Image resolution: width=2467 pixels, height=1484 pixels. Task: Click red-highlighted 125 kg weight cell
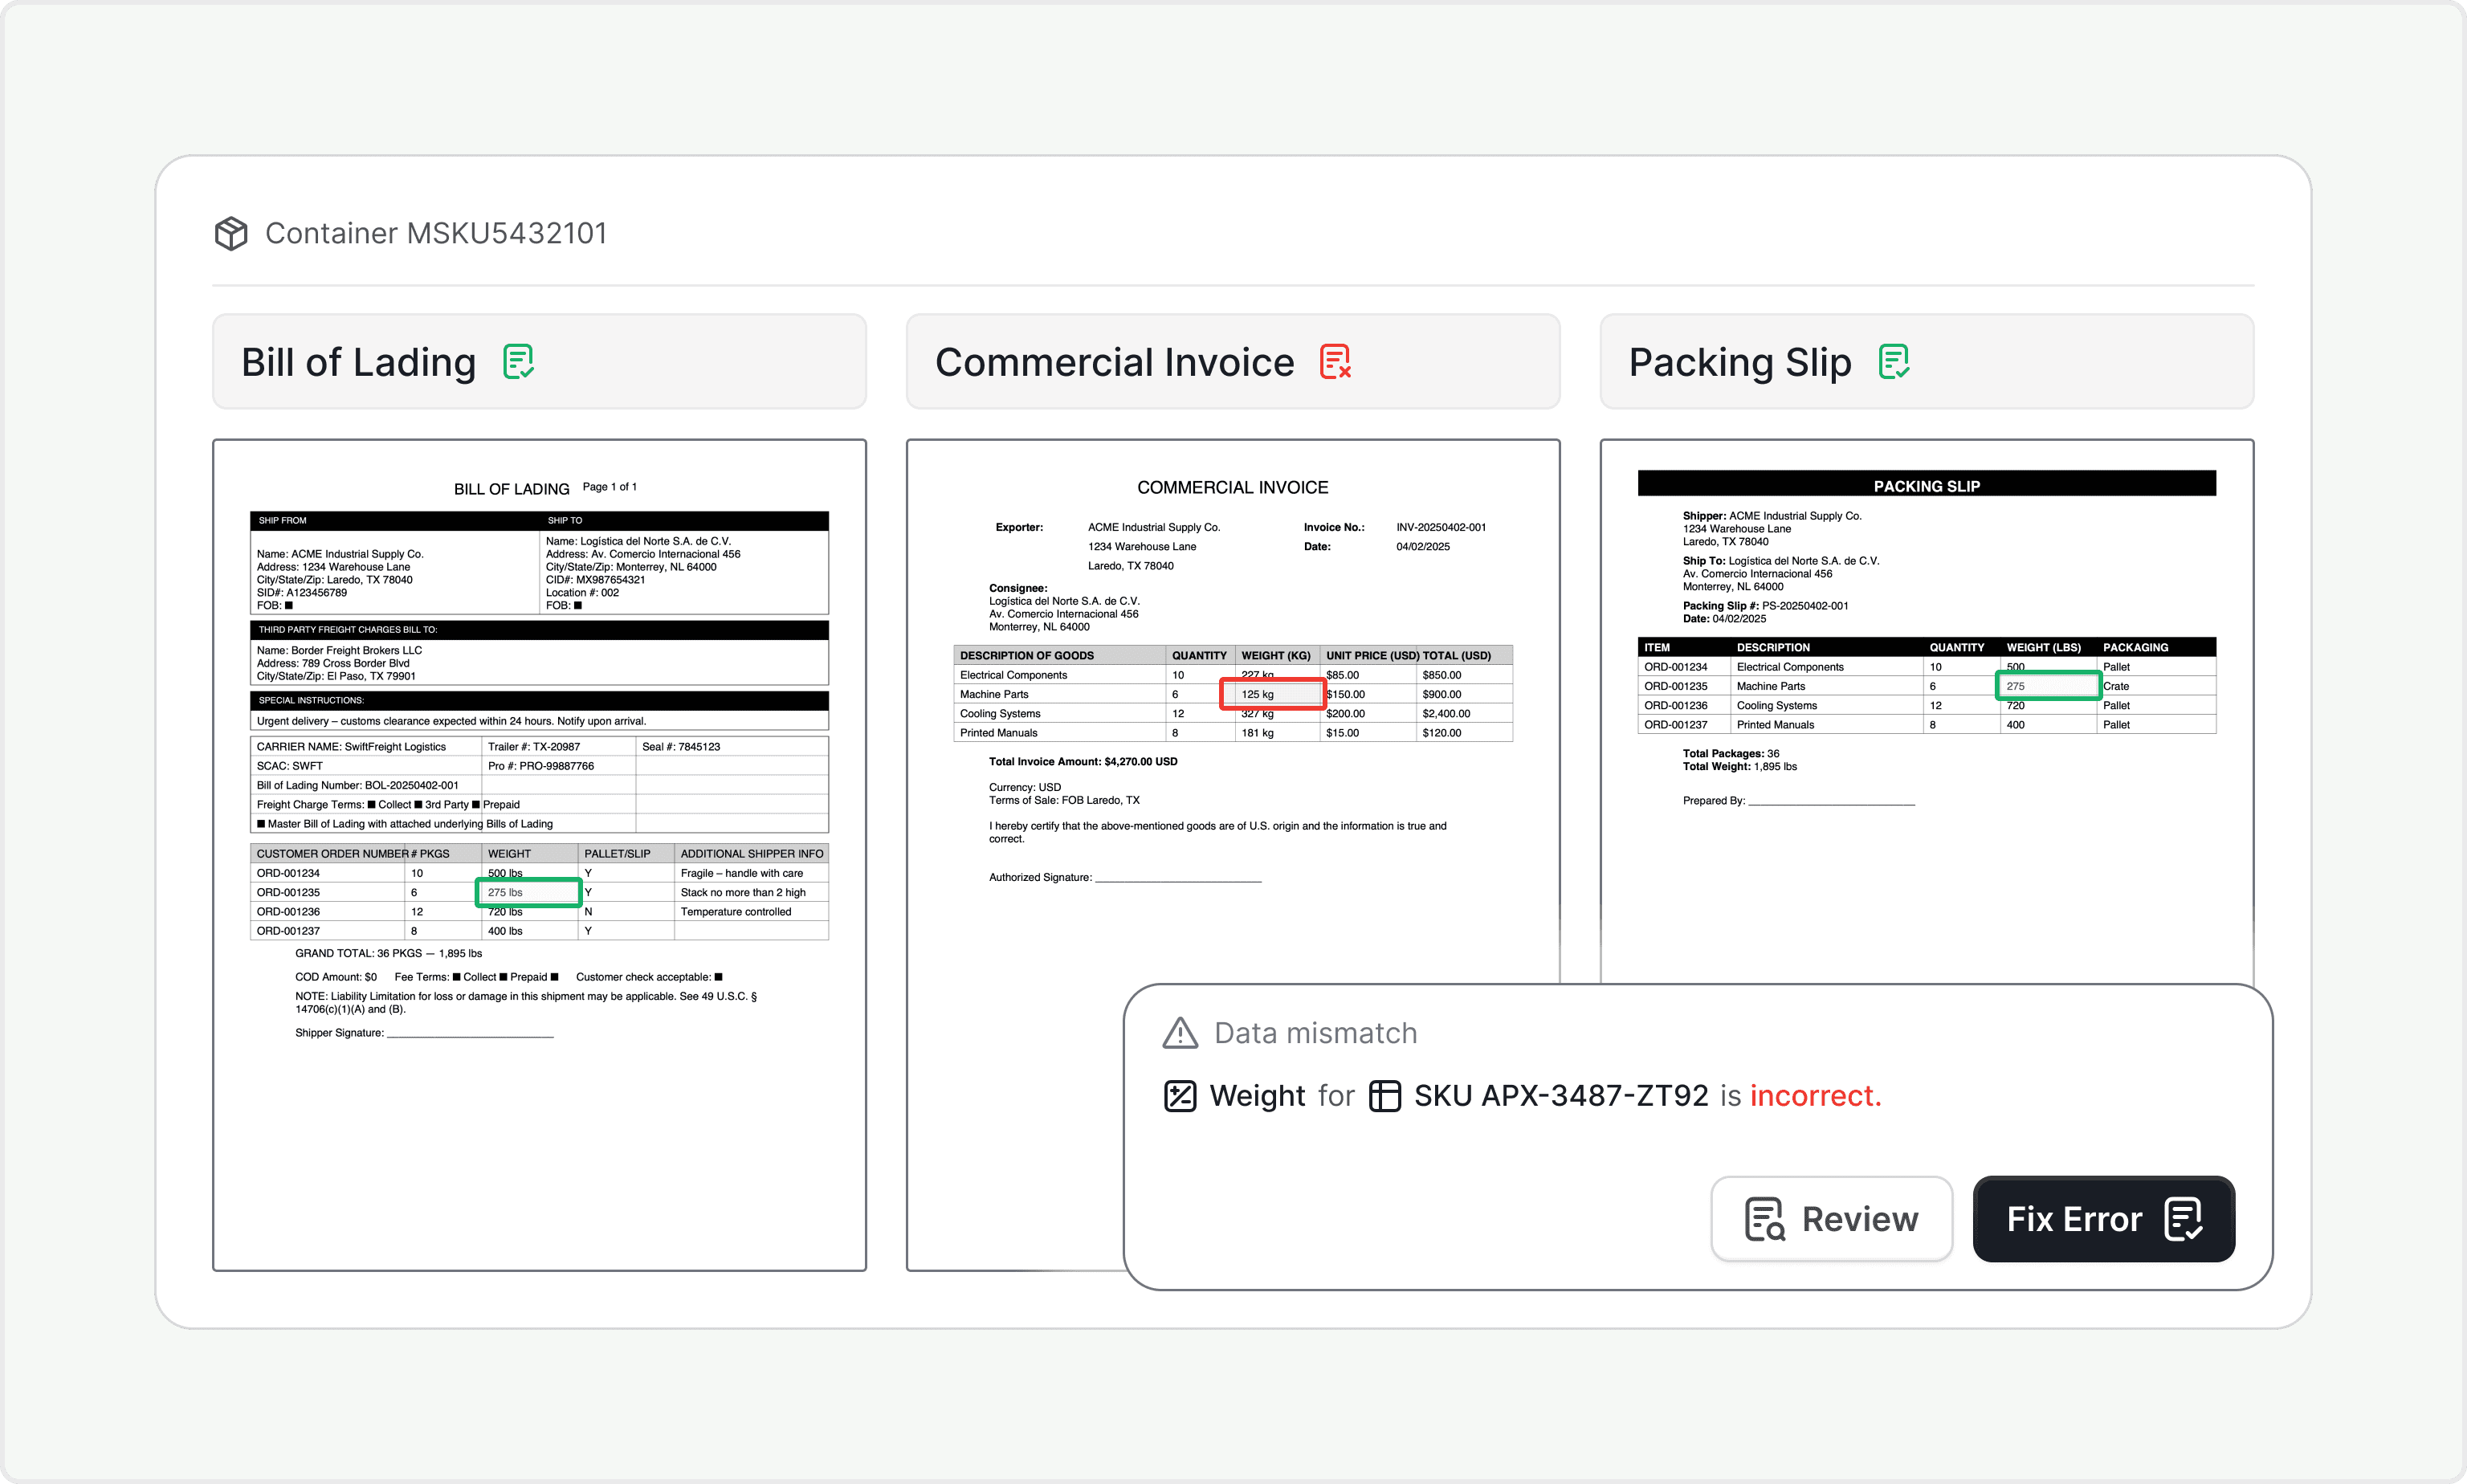click(x=1272, y=694)
